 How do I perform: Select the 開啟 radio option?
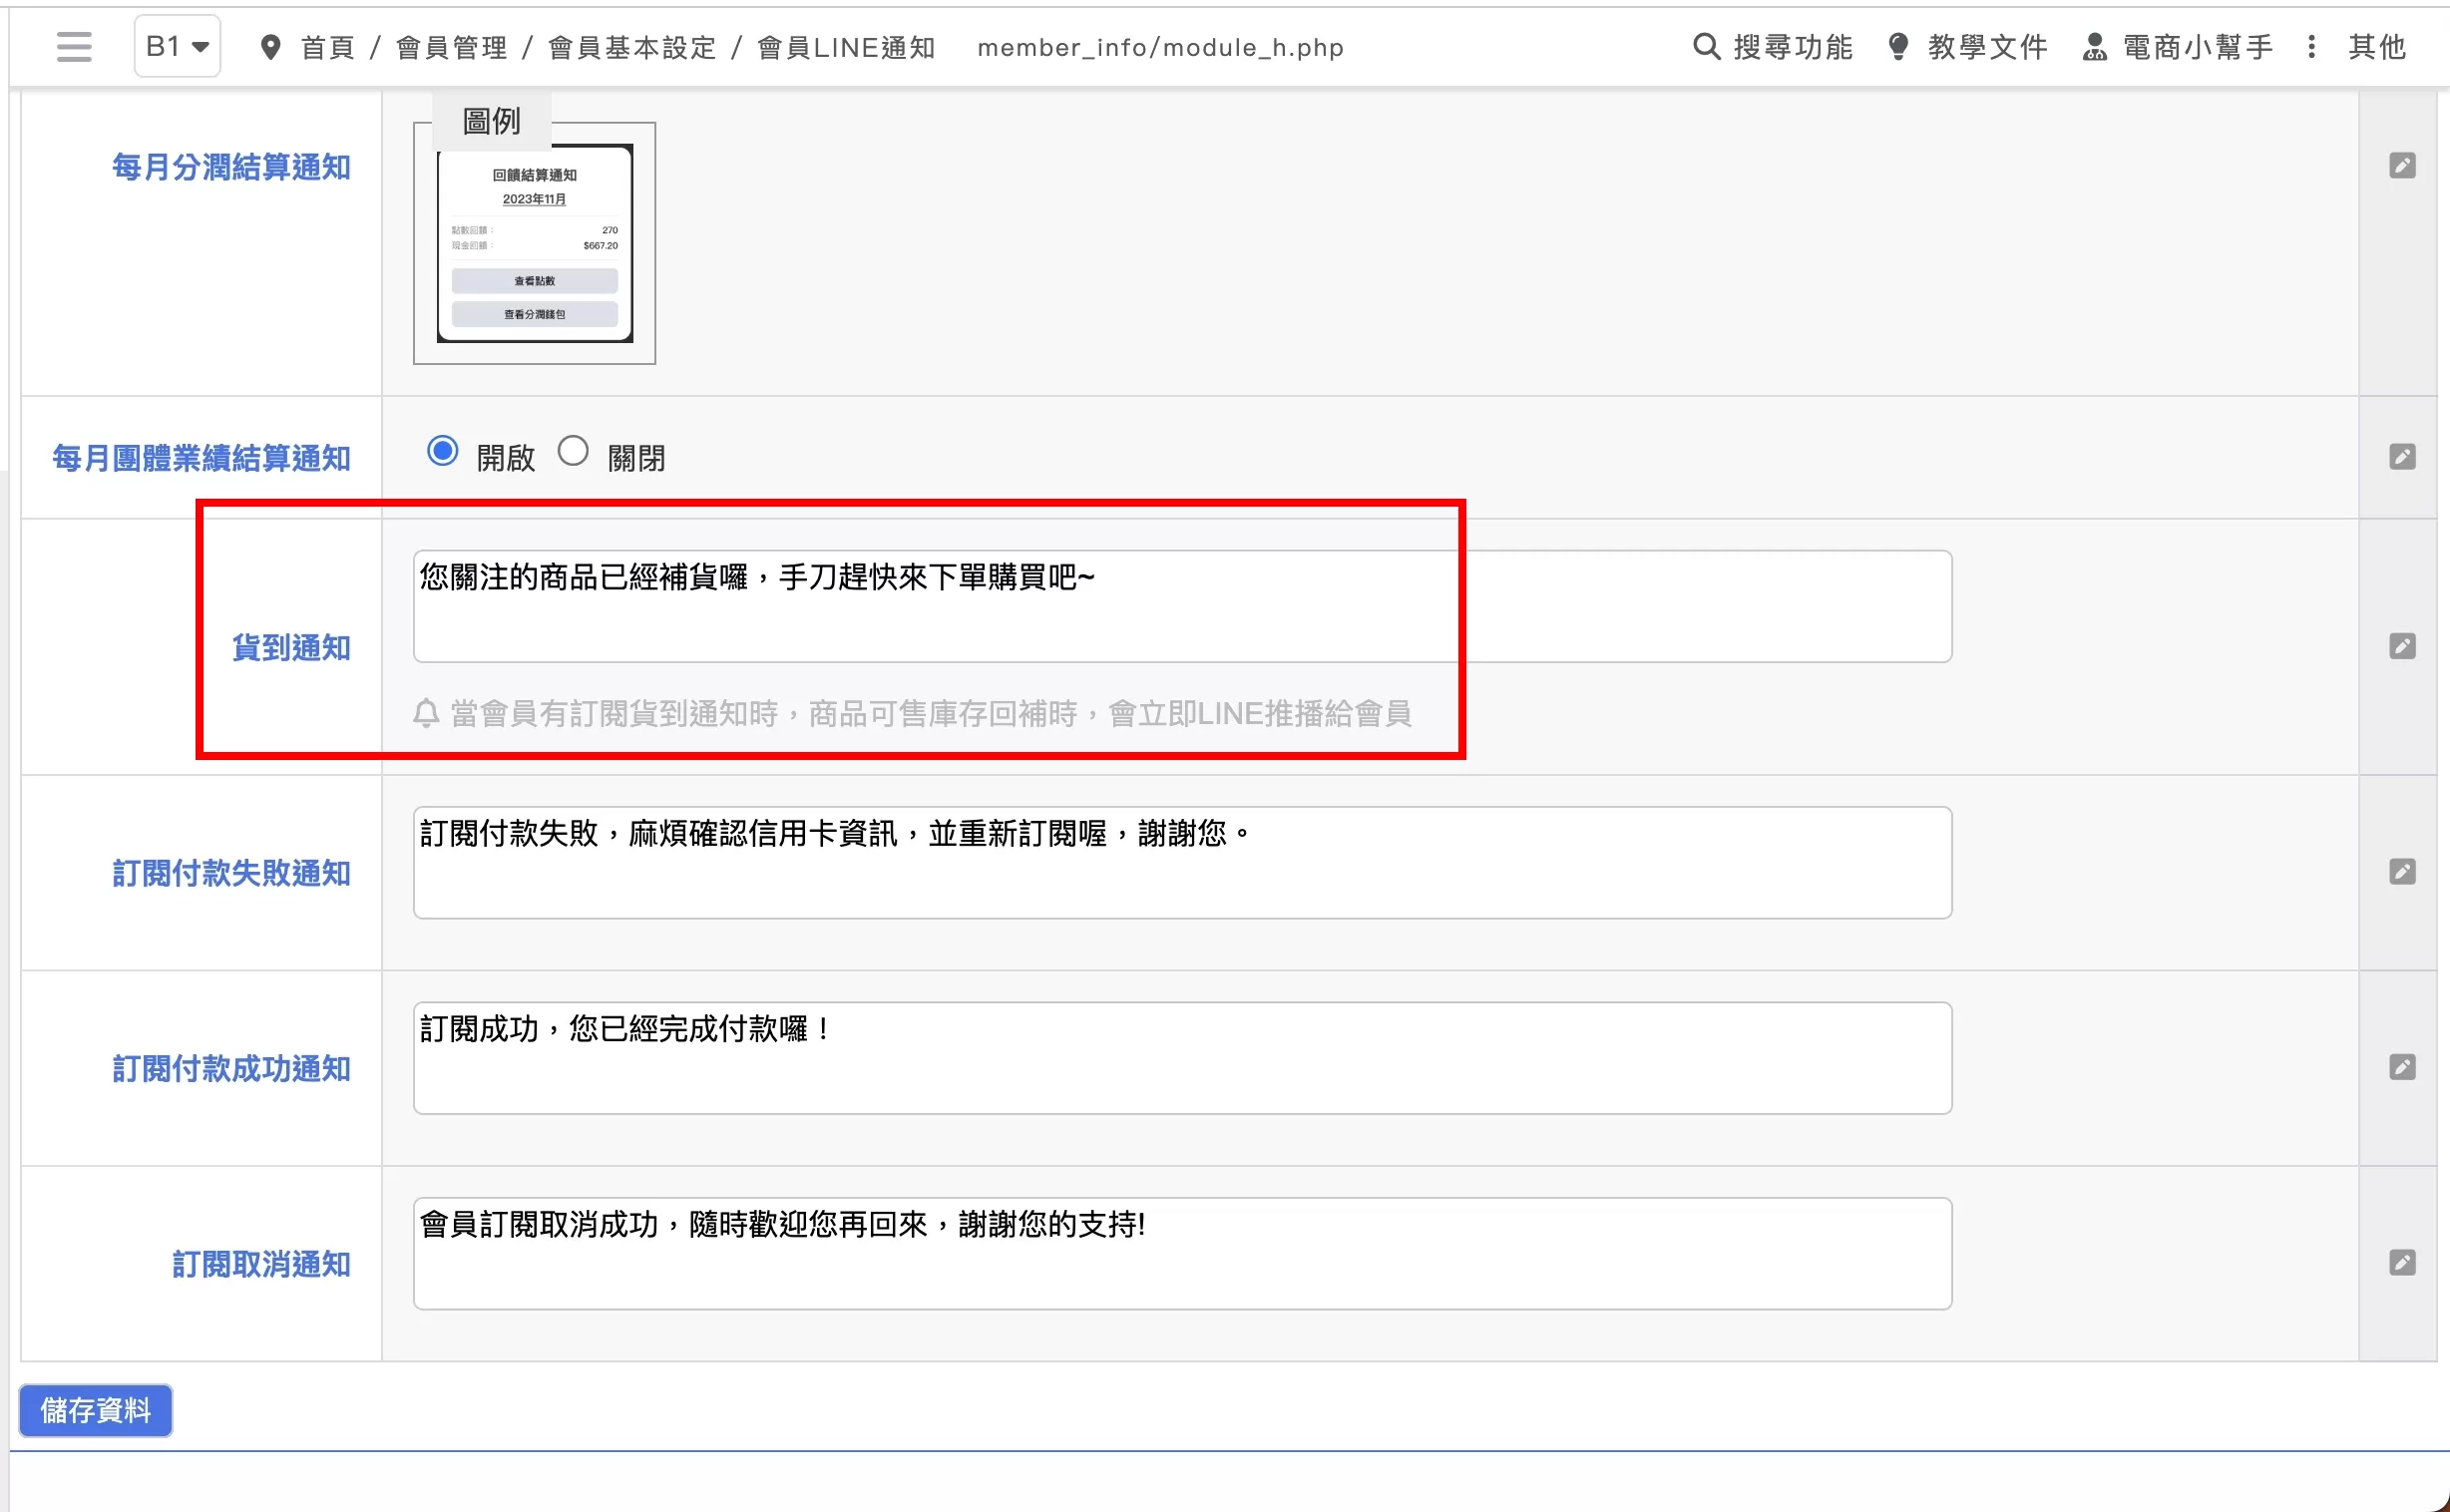pyautogui.click(x=442, y=451)
